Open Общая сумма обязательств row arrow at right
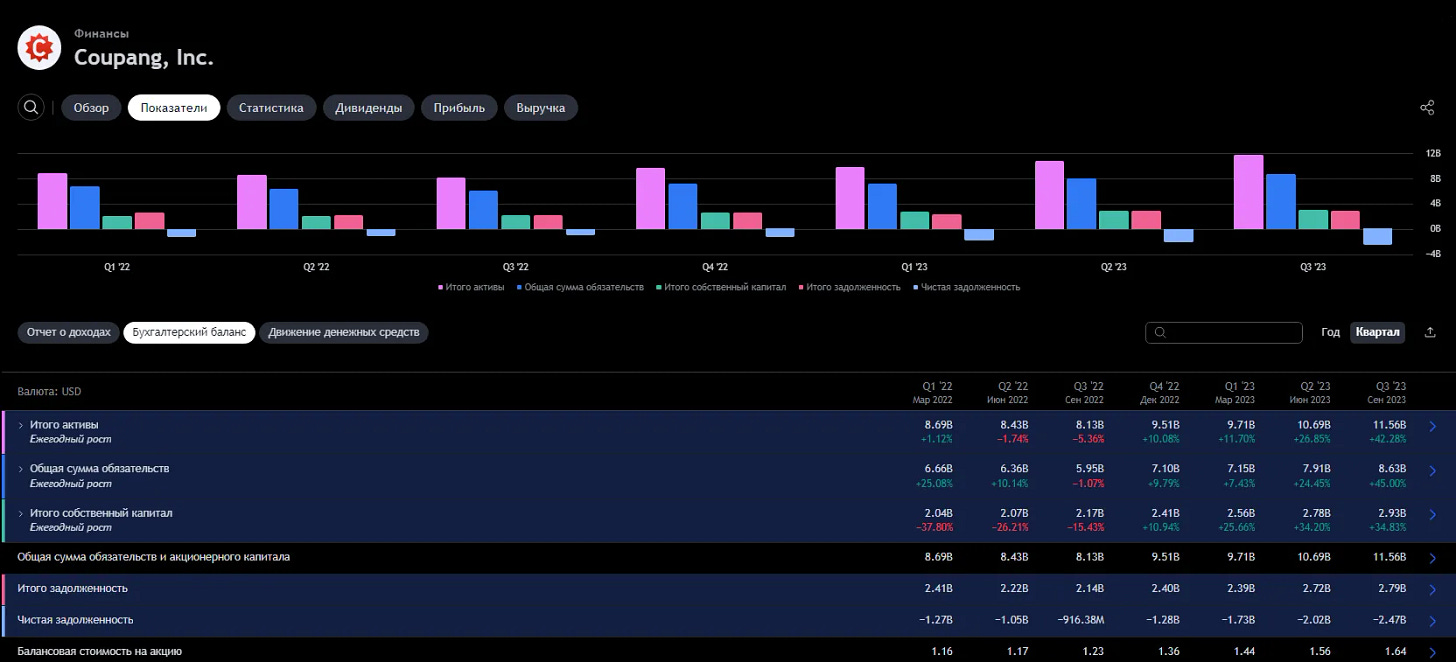 [1433, 471]
